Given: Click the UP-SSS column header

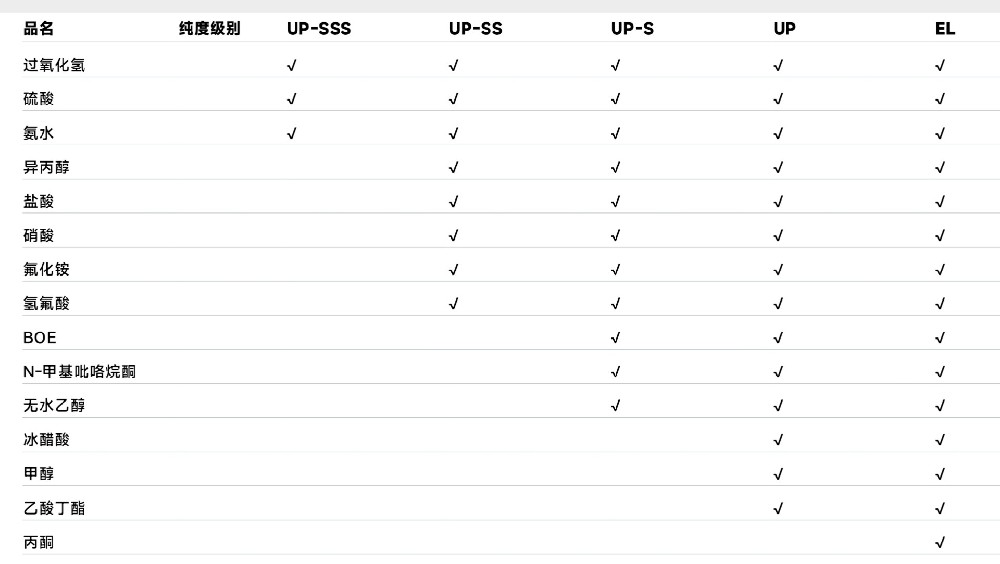Looking at the screenshot, I should 319,29.
